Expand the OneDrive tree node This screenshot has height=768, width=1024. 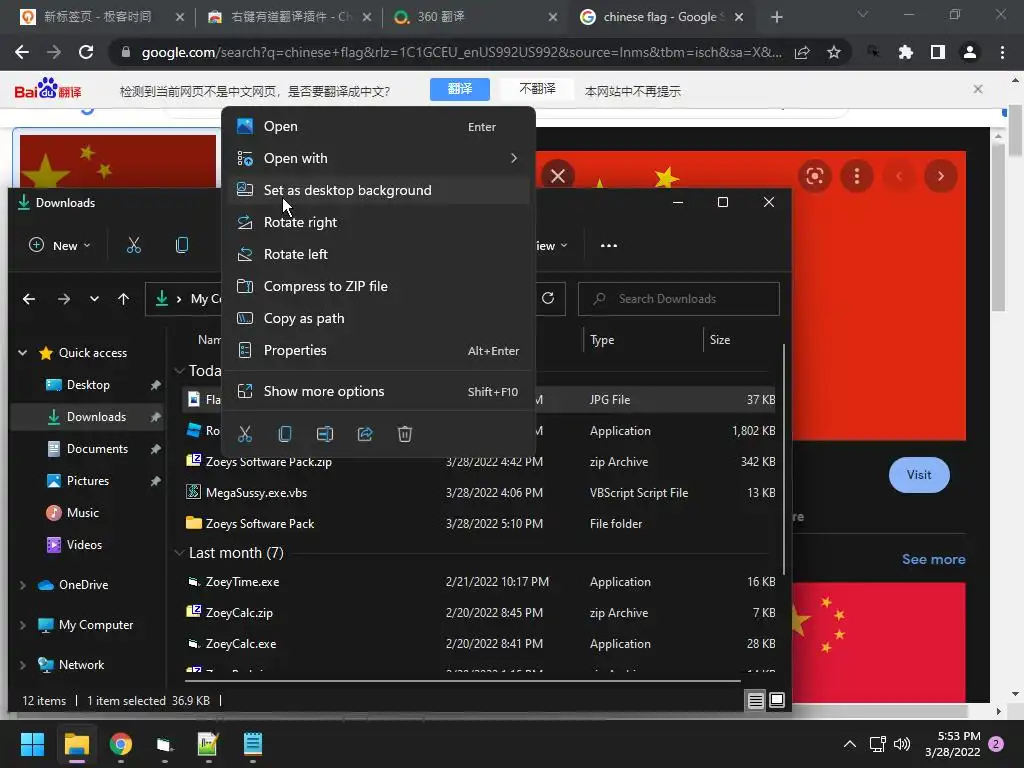(x=22, y=585)
